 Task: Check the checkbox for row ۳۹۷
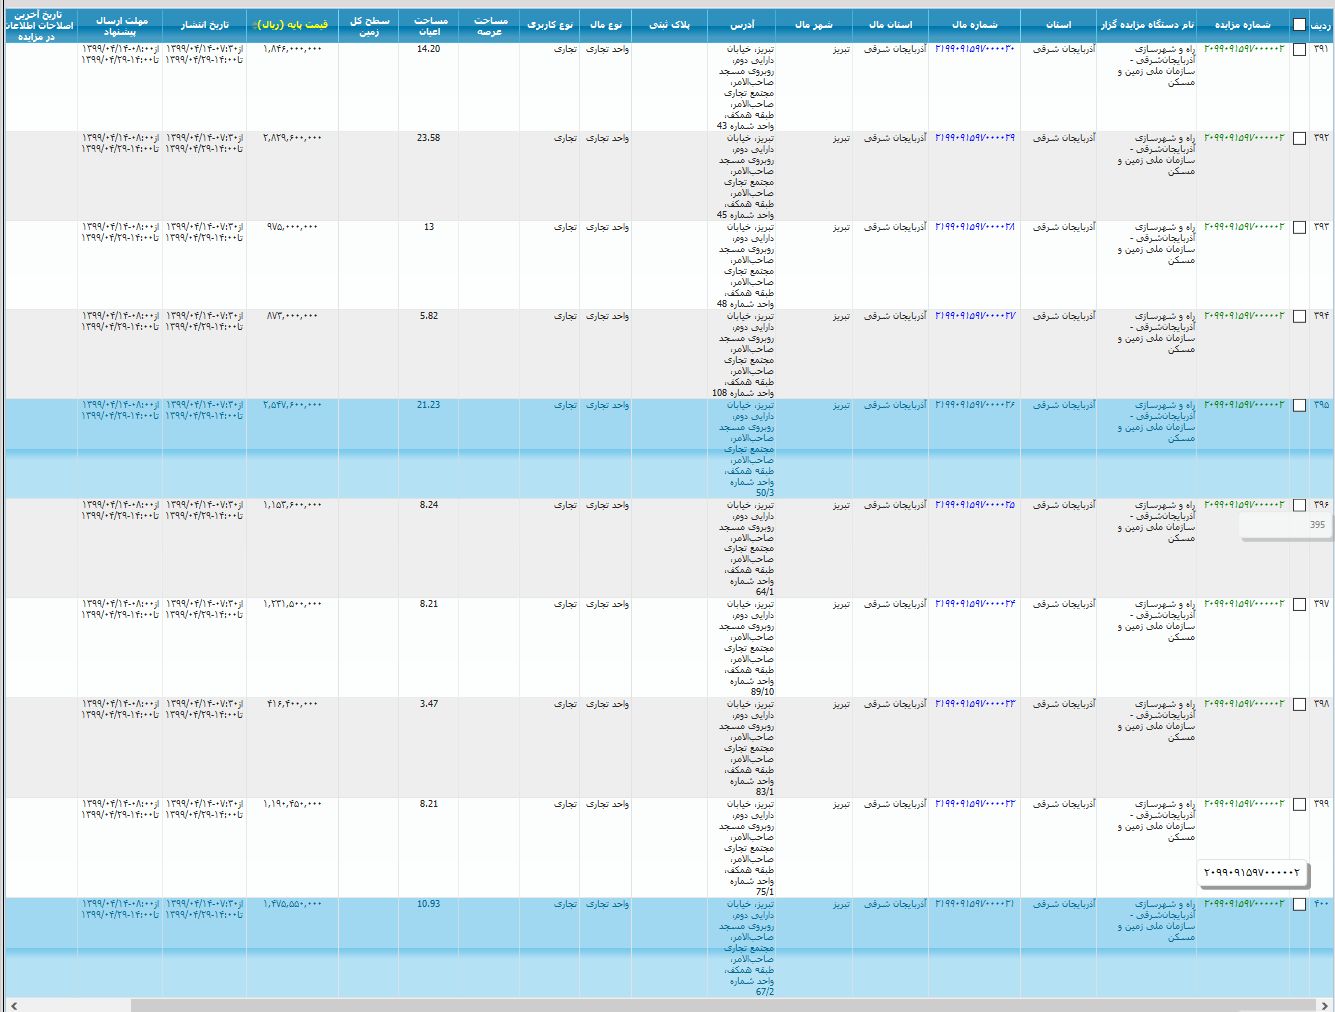click(x=1299, y=605)
